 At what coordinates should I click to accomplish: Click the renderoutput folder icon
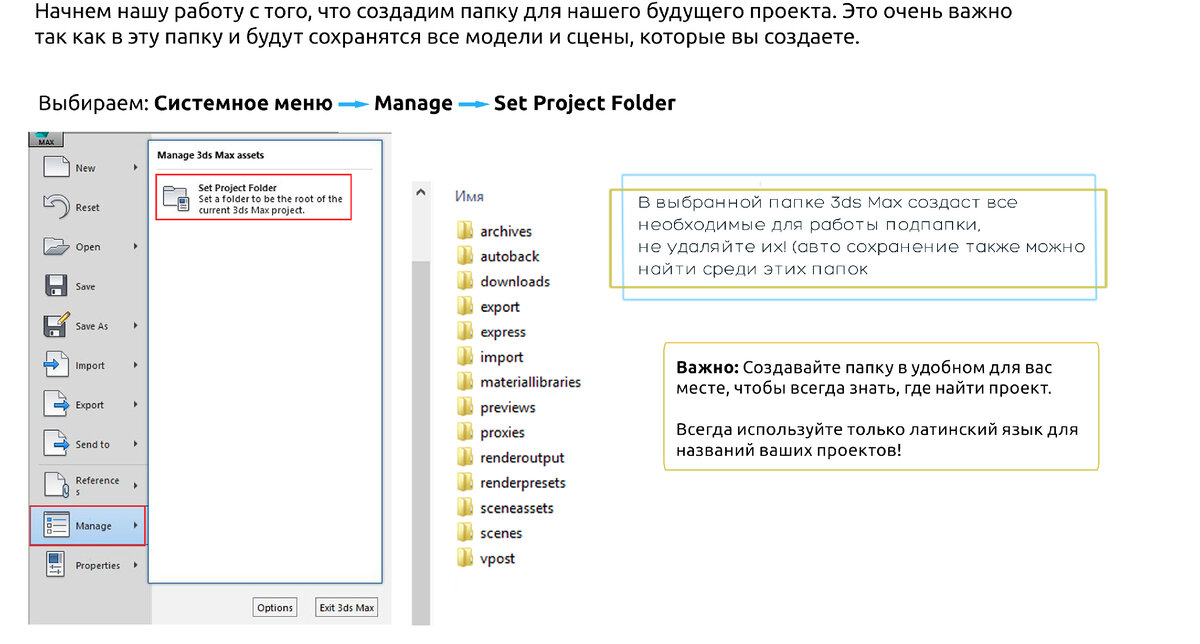click(x=465, y=457)
